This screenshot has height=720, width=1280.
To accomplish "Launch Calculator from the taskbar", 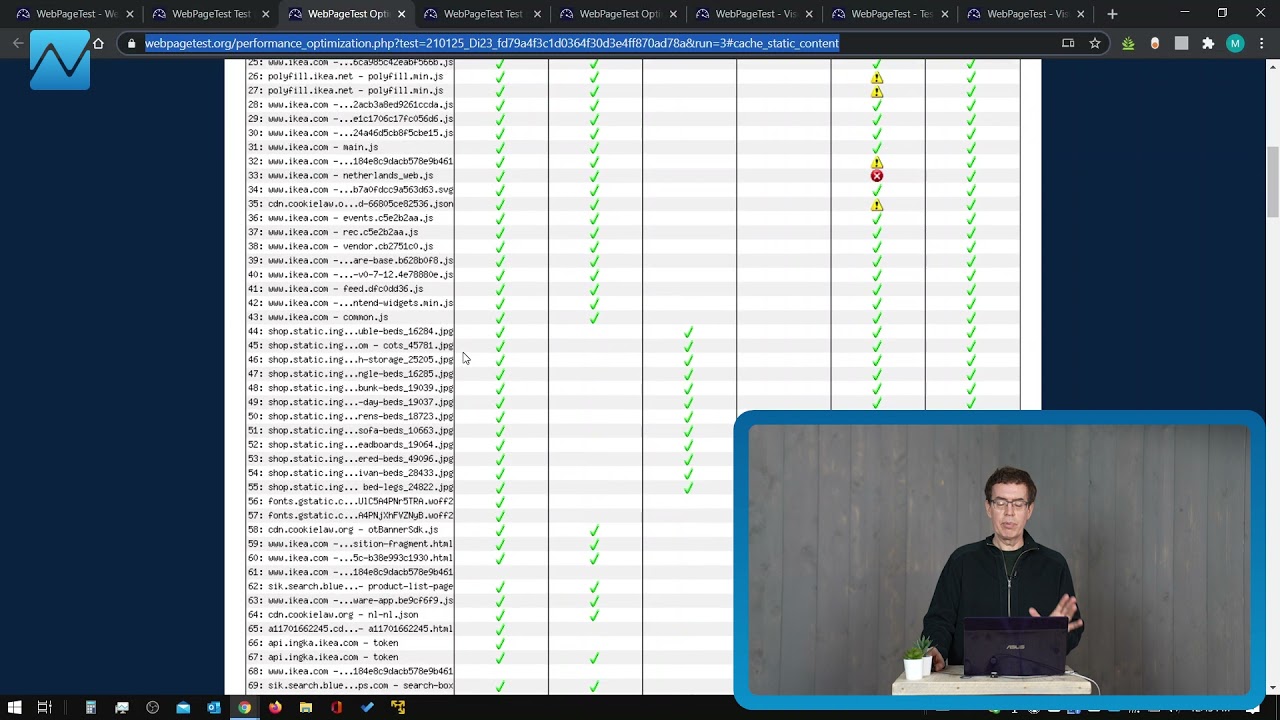I will pyautogui.click(x=90, y=707).
